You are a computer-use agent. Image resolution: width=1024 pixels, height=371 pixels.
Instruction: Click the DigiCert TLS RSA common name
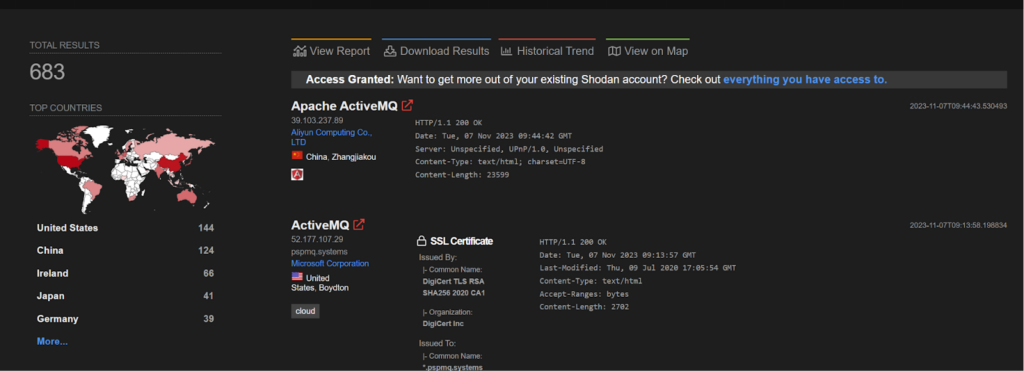[x=455, y=287]
